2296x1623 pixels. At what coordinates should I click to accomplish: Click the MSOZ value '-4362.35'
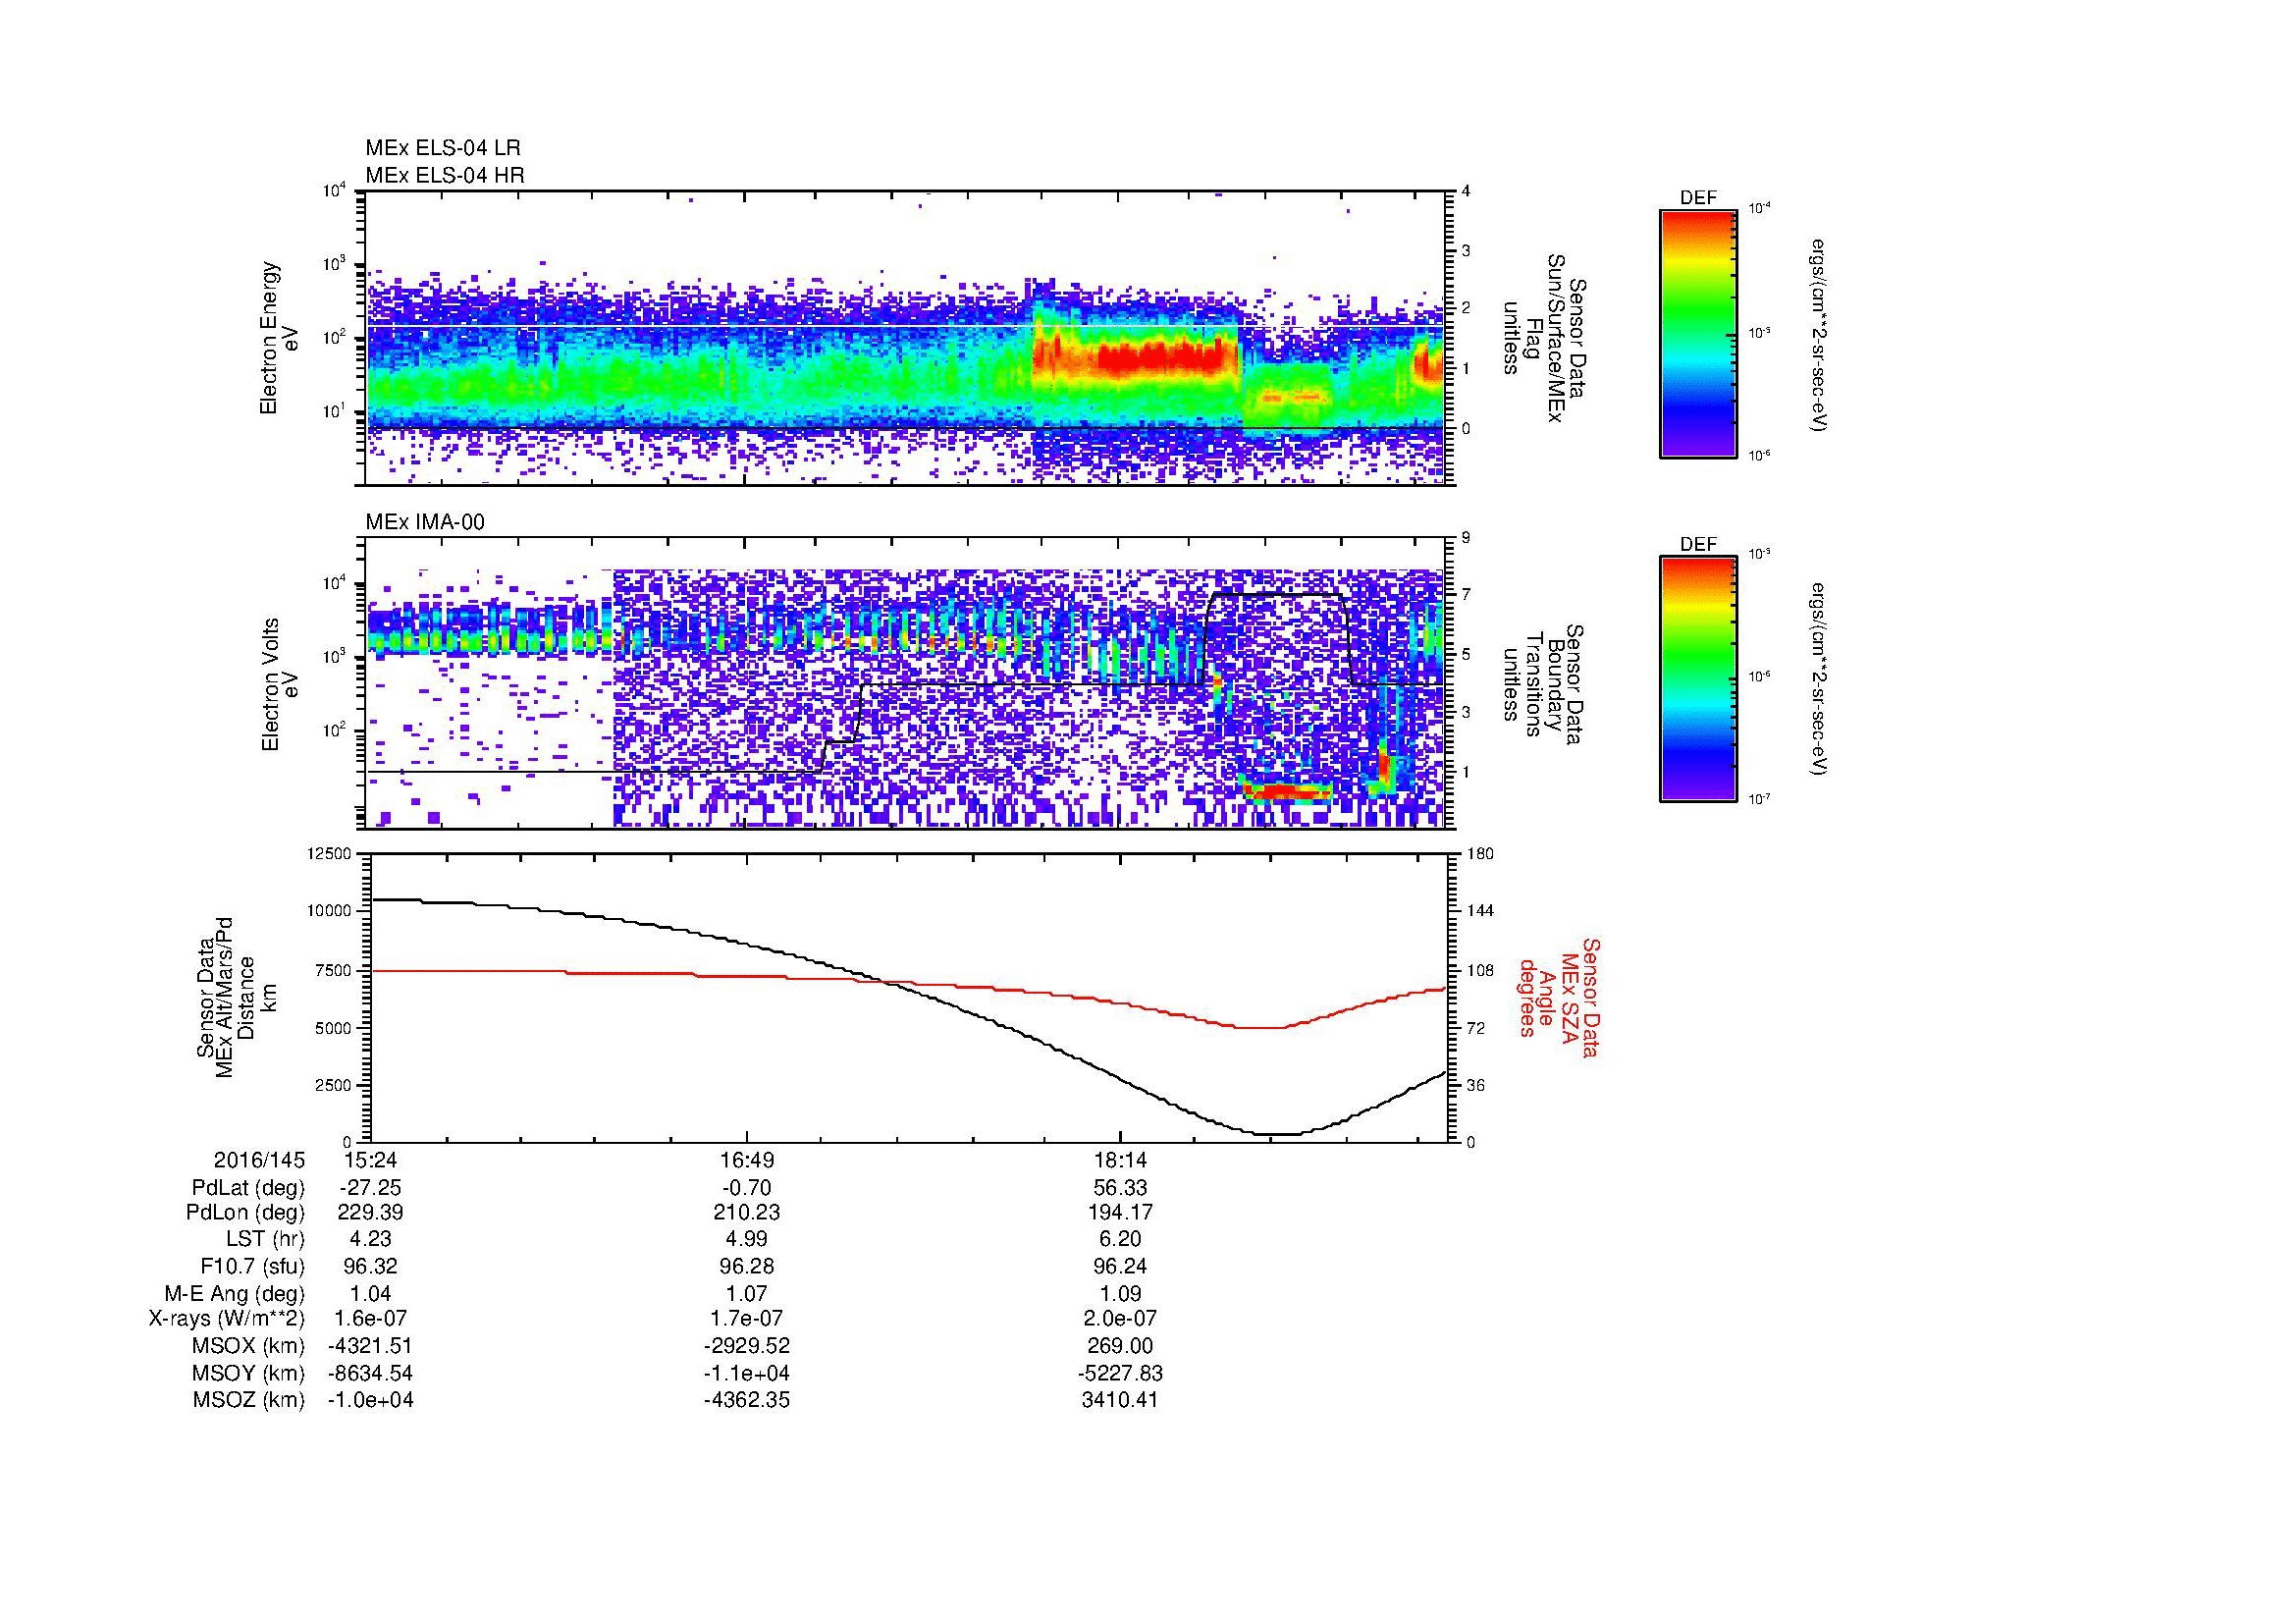click(746, 1400)
